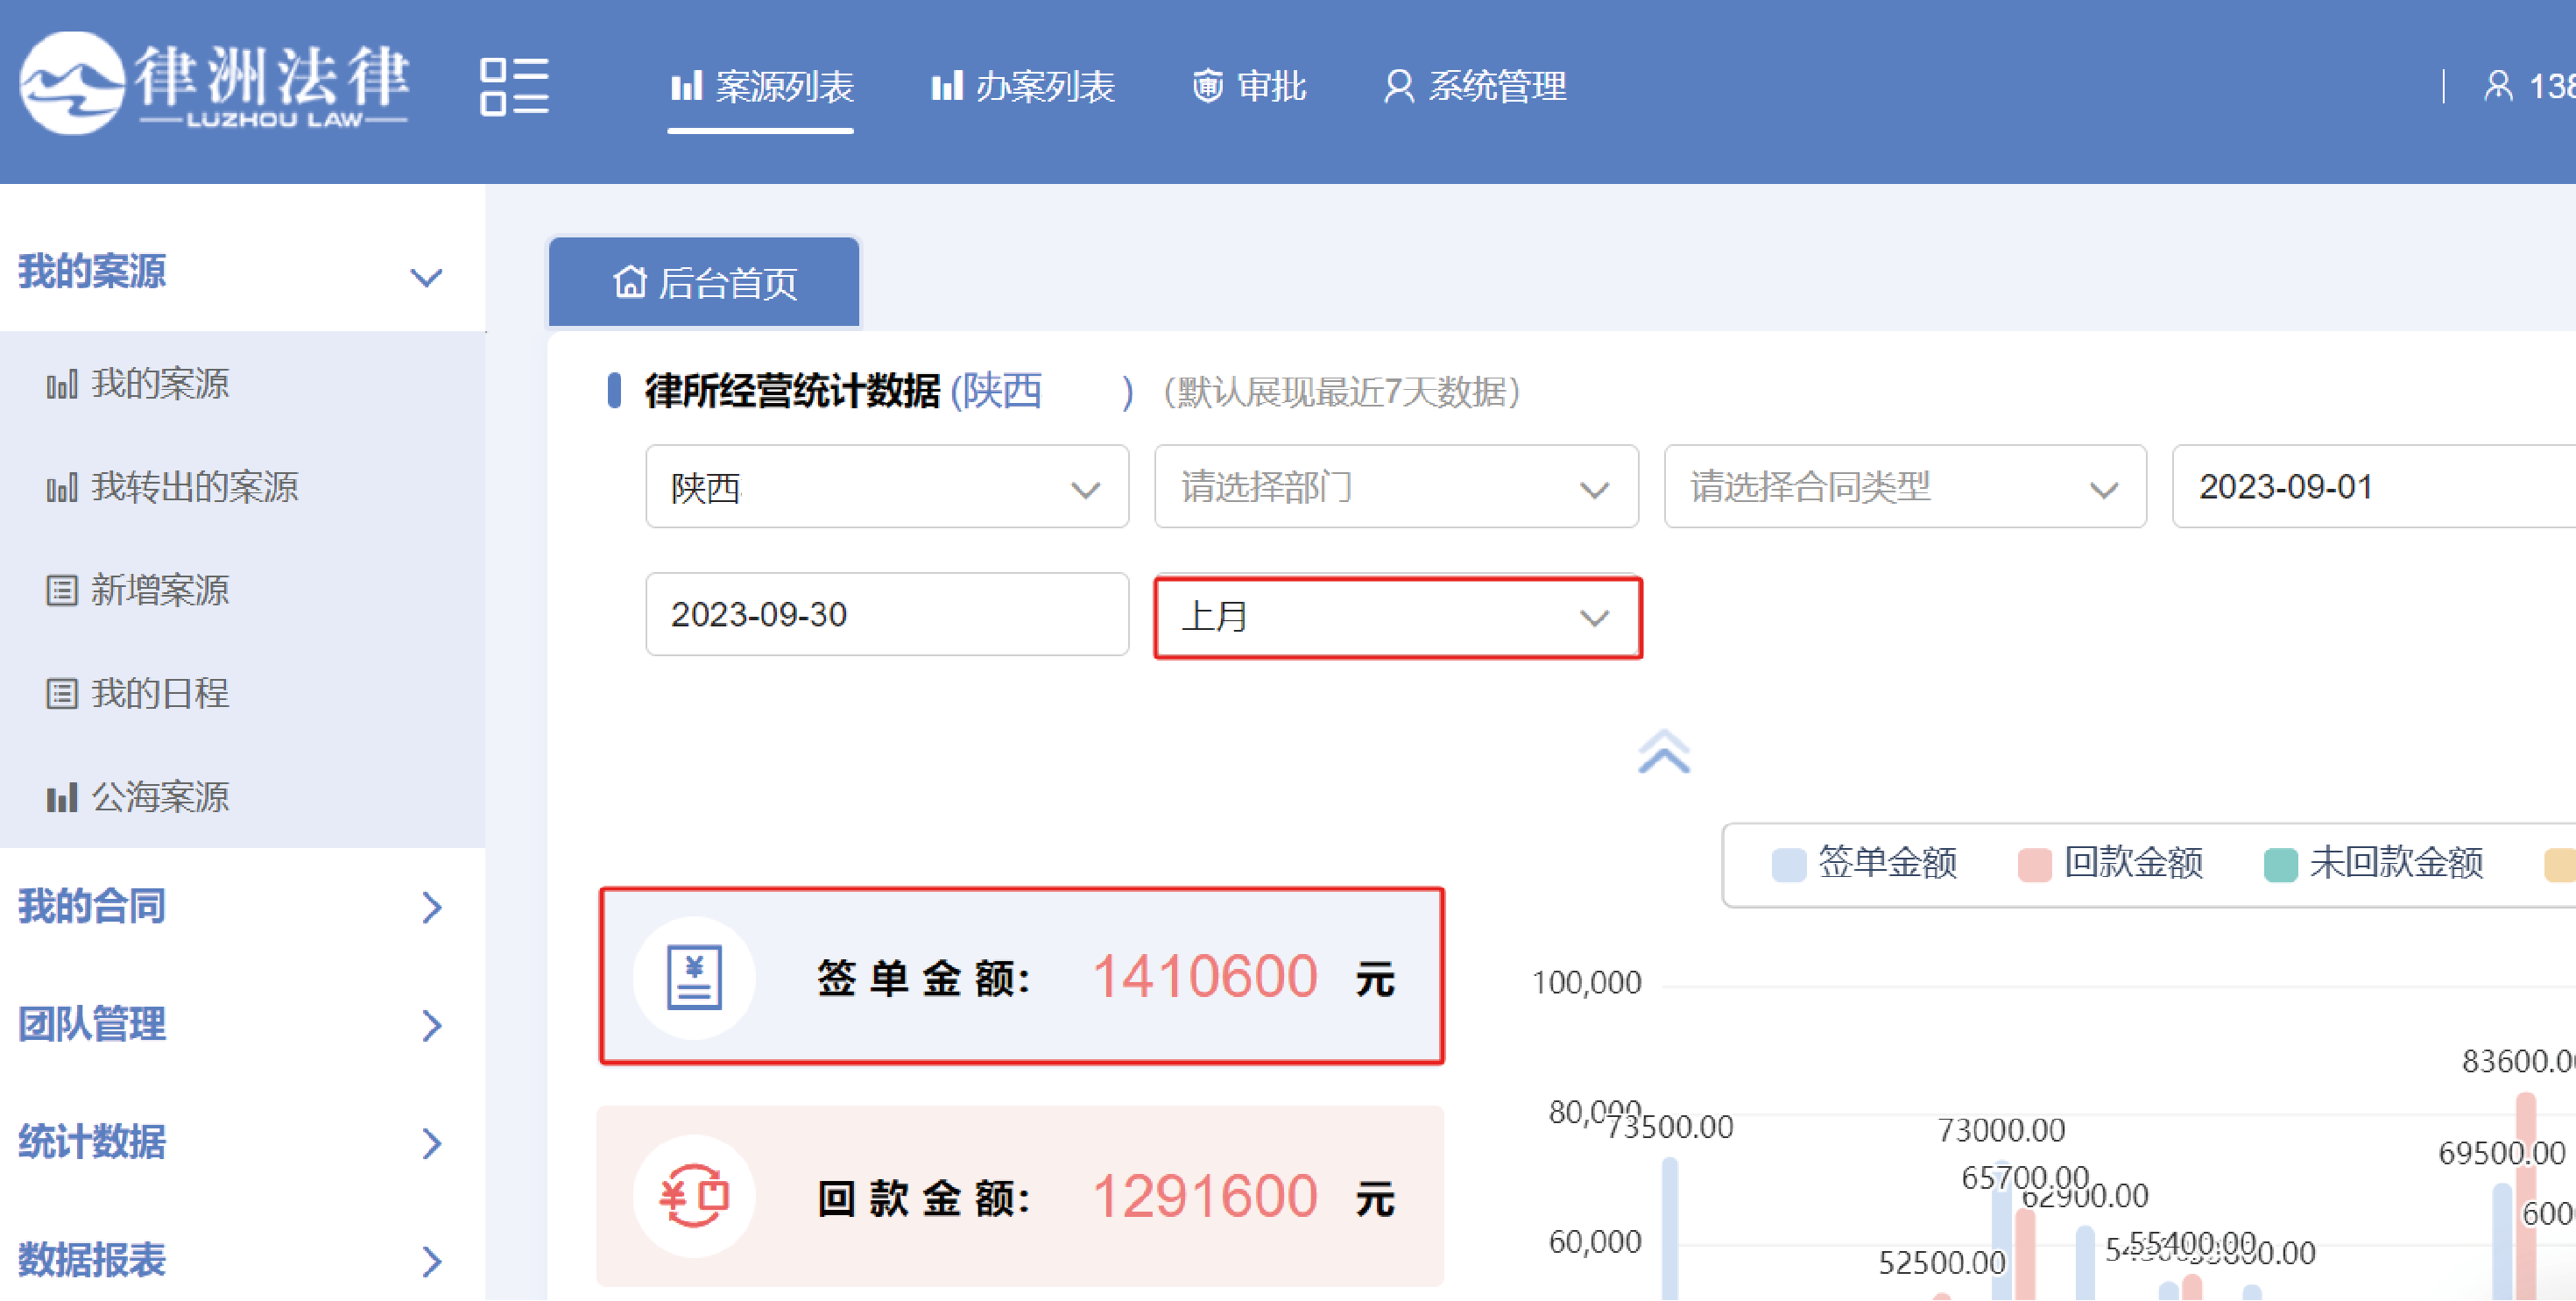The width and height of the screenshot is (2576, 1301).
Task: Click the person icon beside 系统管理
Action: 1399,86
